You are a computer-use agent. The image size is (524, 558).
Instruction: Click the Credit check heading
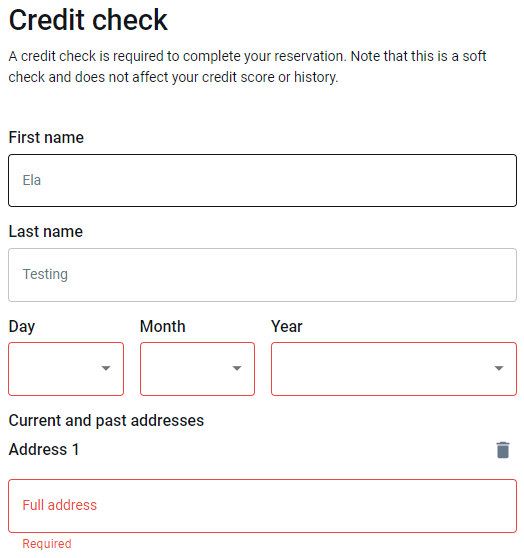click(88, 20)
